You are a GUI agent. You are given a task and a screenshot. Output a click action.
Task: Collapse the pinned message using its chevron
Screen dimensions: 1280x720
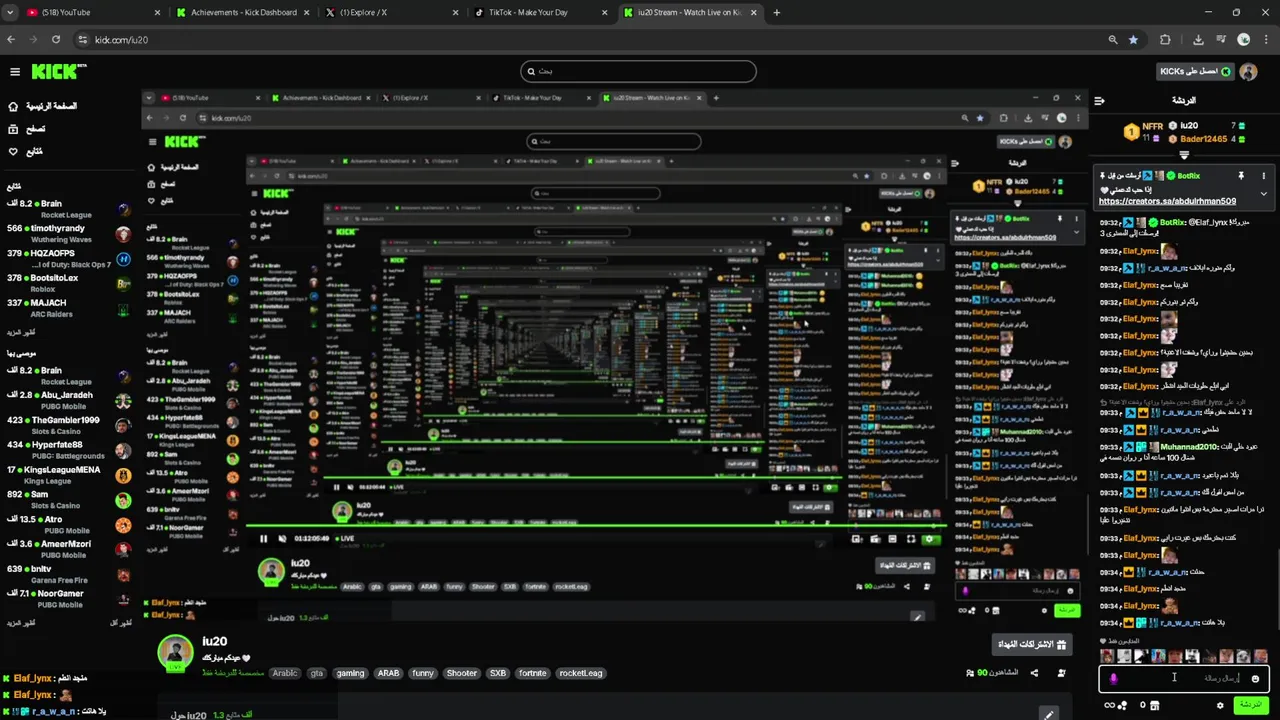point(1264,194)
